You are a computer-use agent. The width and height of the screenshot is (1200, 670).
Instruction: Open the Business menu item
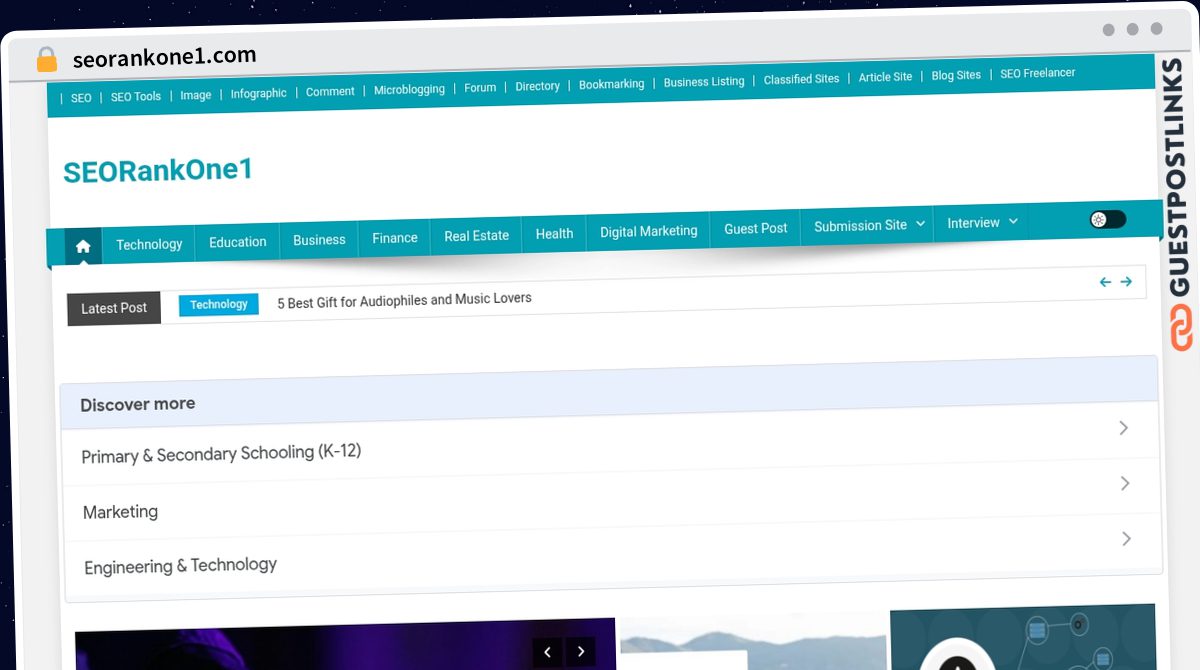[319, 240]
